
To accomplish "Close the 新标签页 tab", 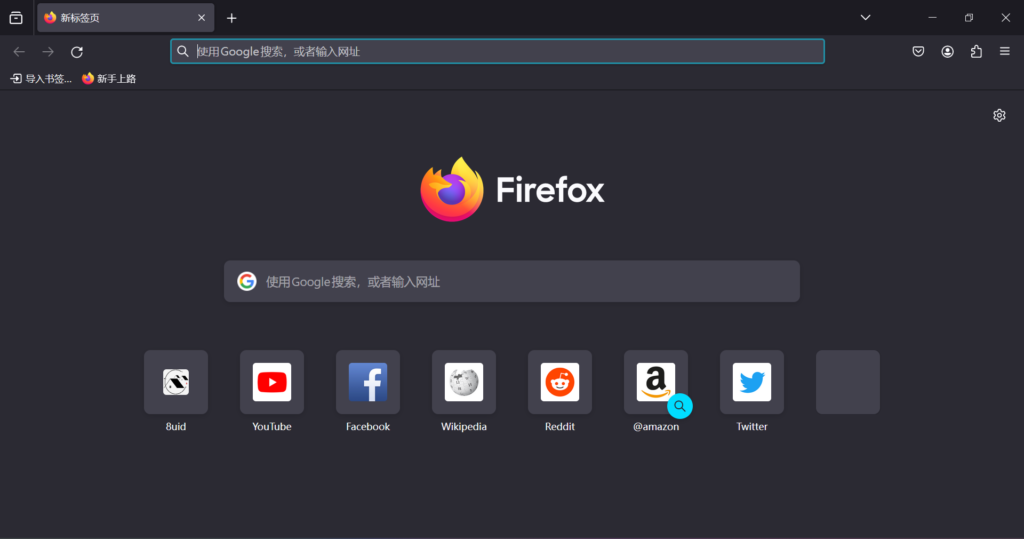I will [201, 18].
